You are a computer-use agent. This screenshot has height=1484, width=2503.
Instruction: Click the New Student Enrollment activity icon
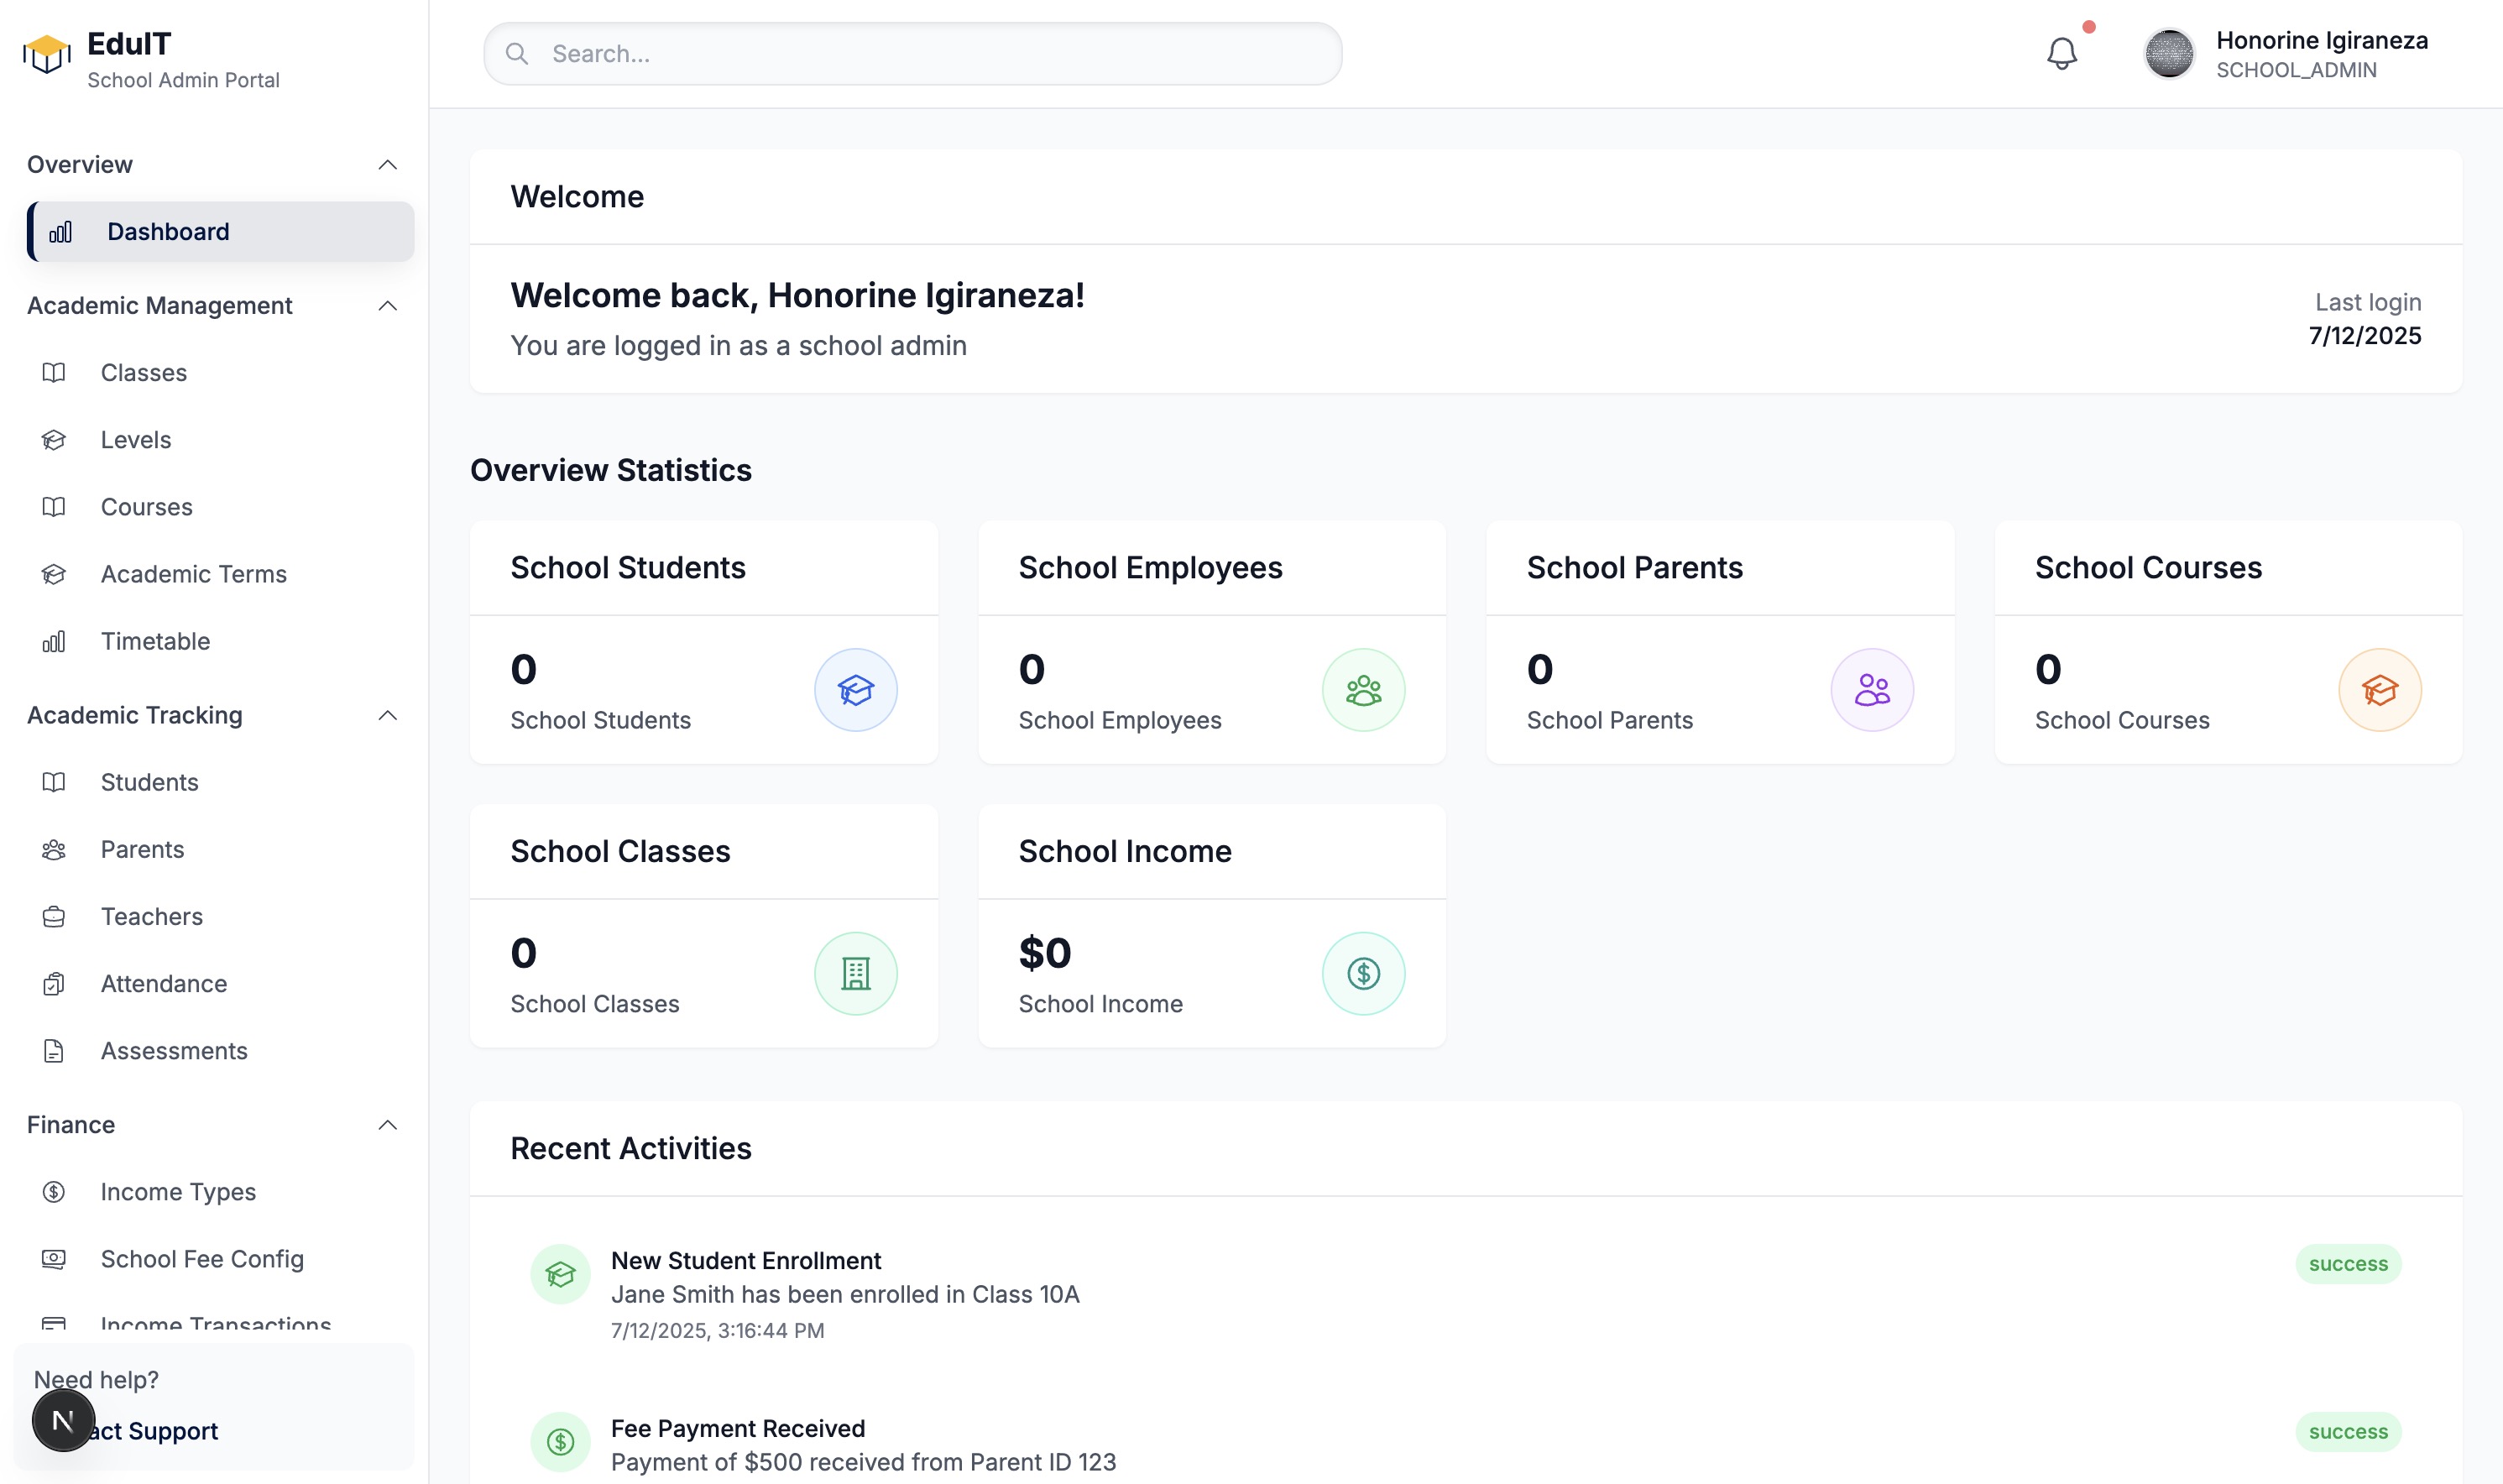click(560, 1274)
